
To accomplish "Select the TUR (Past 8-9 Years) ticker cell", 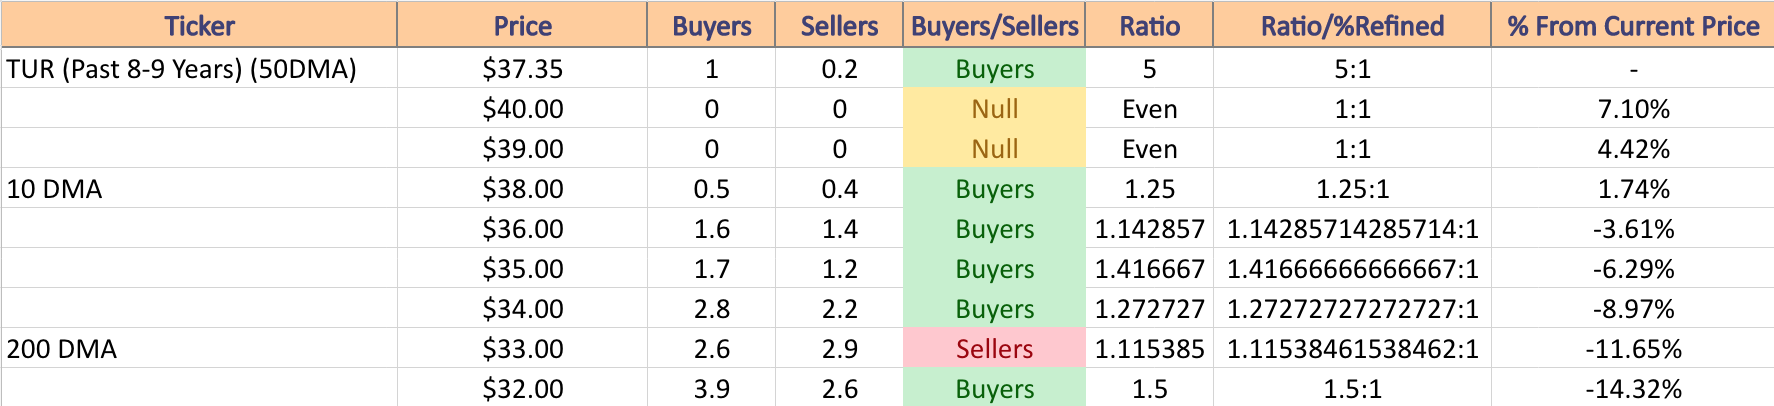I will pos(199,69).
